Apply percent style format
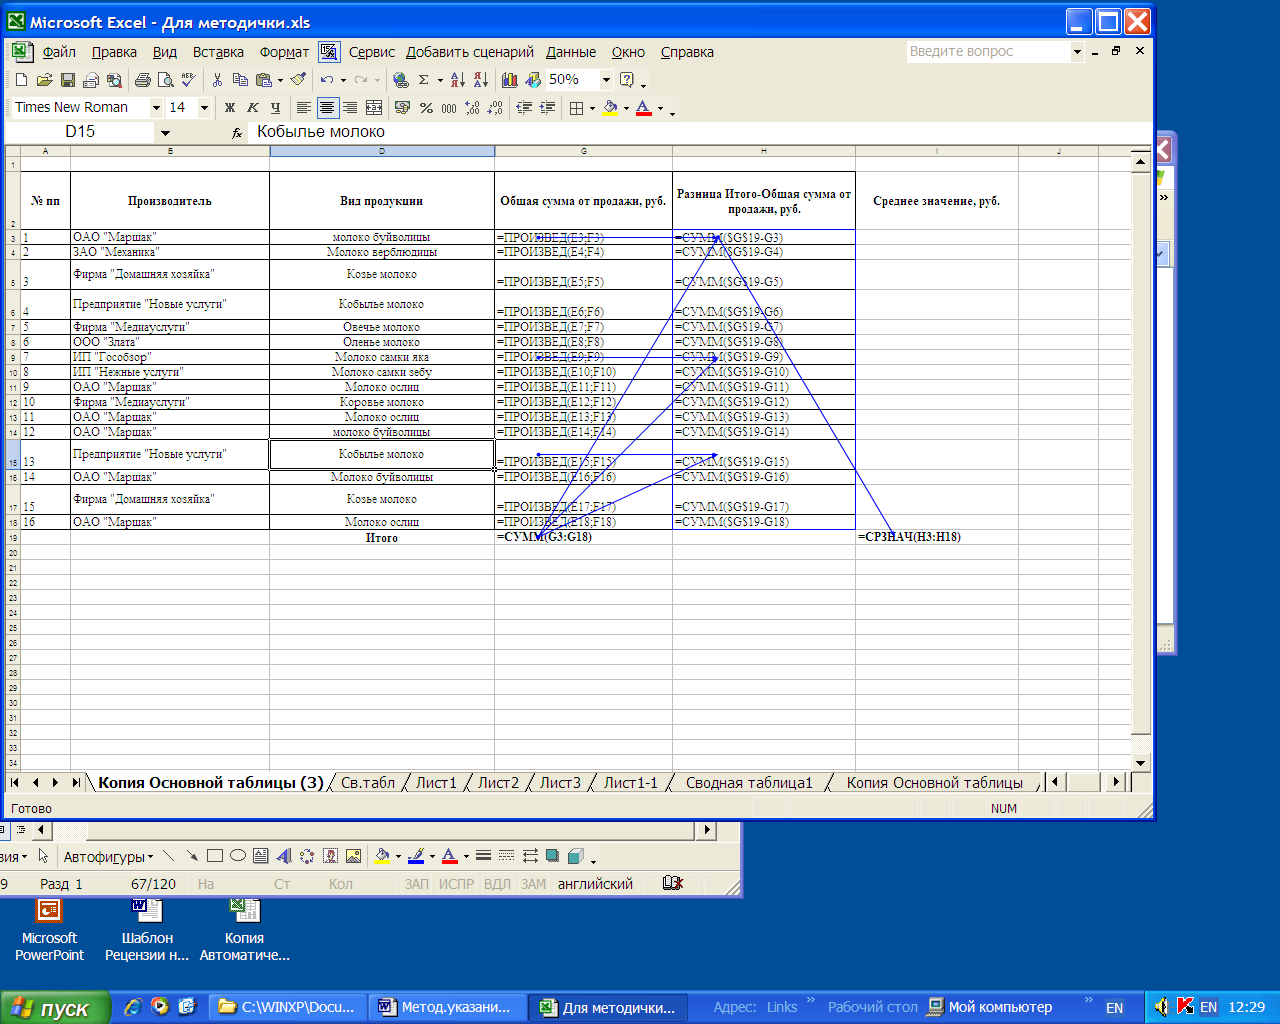1280x1024 pixels. [426, 108]
